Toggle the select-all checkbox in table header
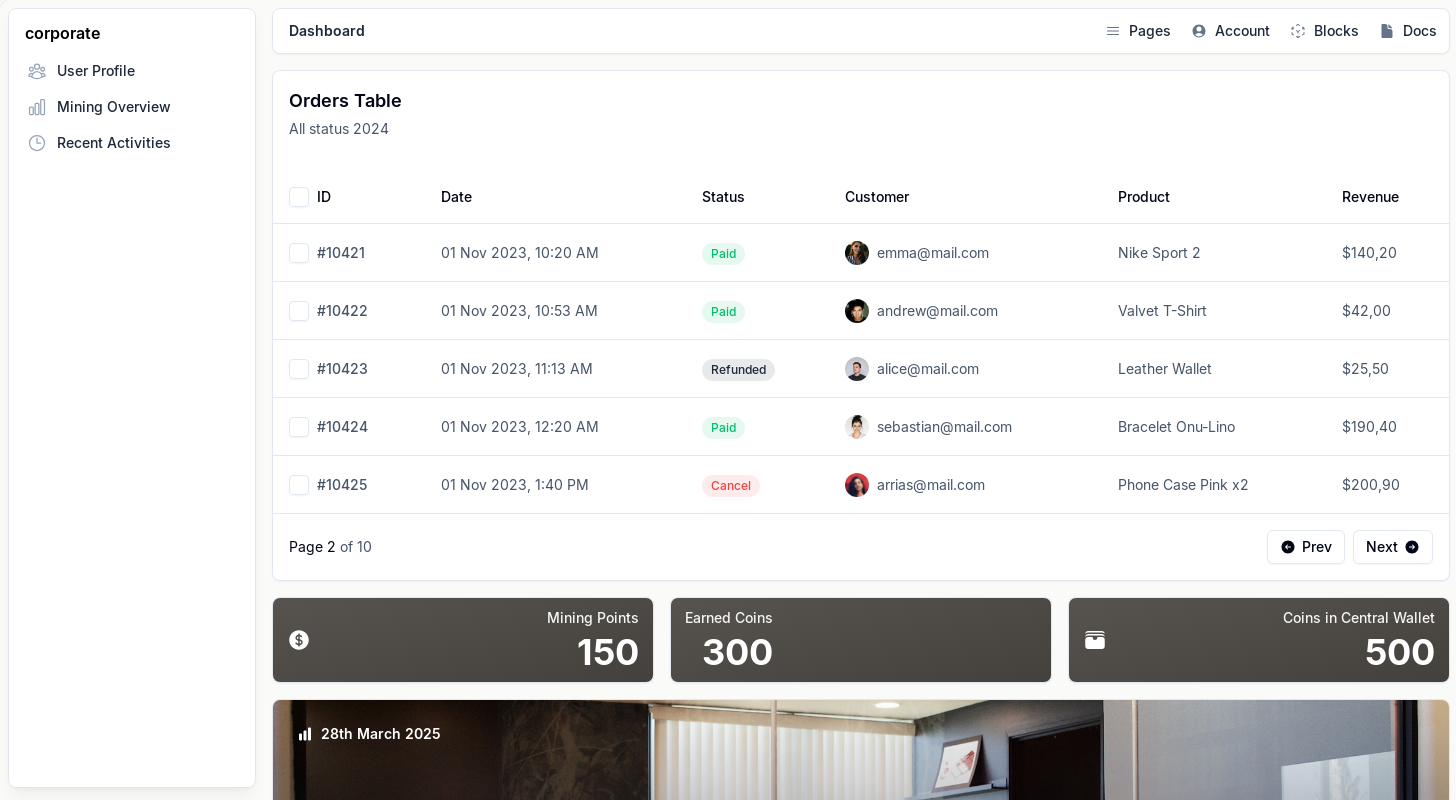1456x800 pixels. point(299,197)
